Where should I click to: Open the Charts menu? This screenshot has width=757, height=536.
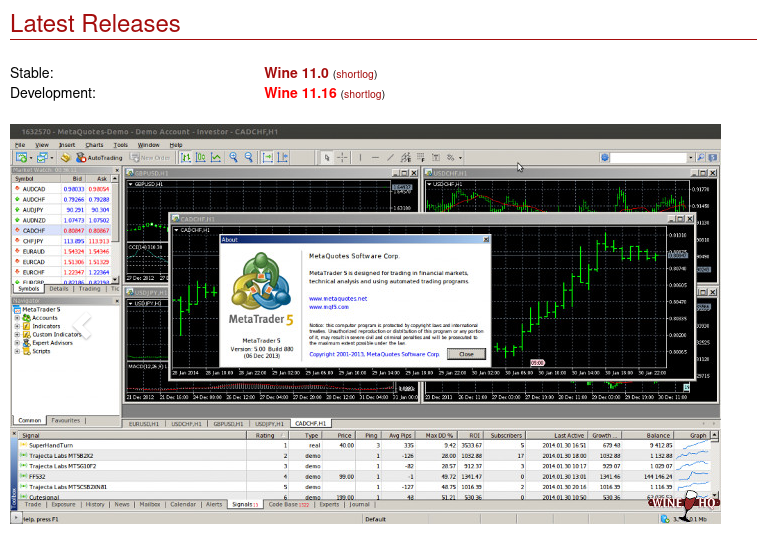click(x=94, y=145)
